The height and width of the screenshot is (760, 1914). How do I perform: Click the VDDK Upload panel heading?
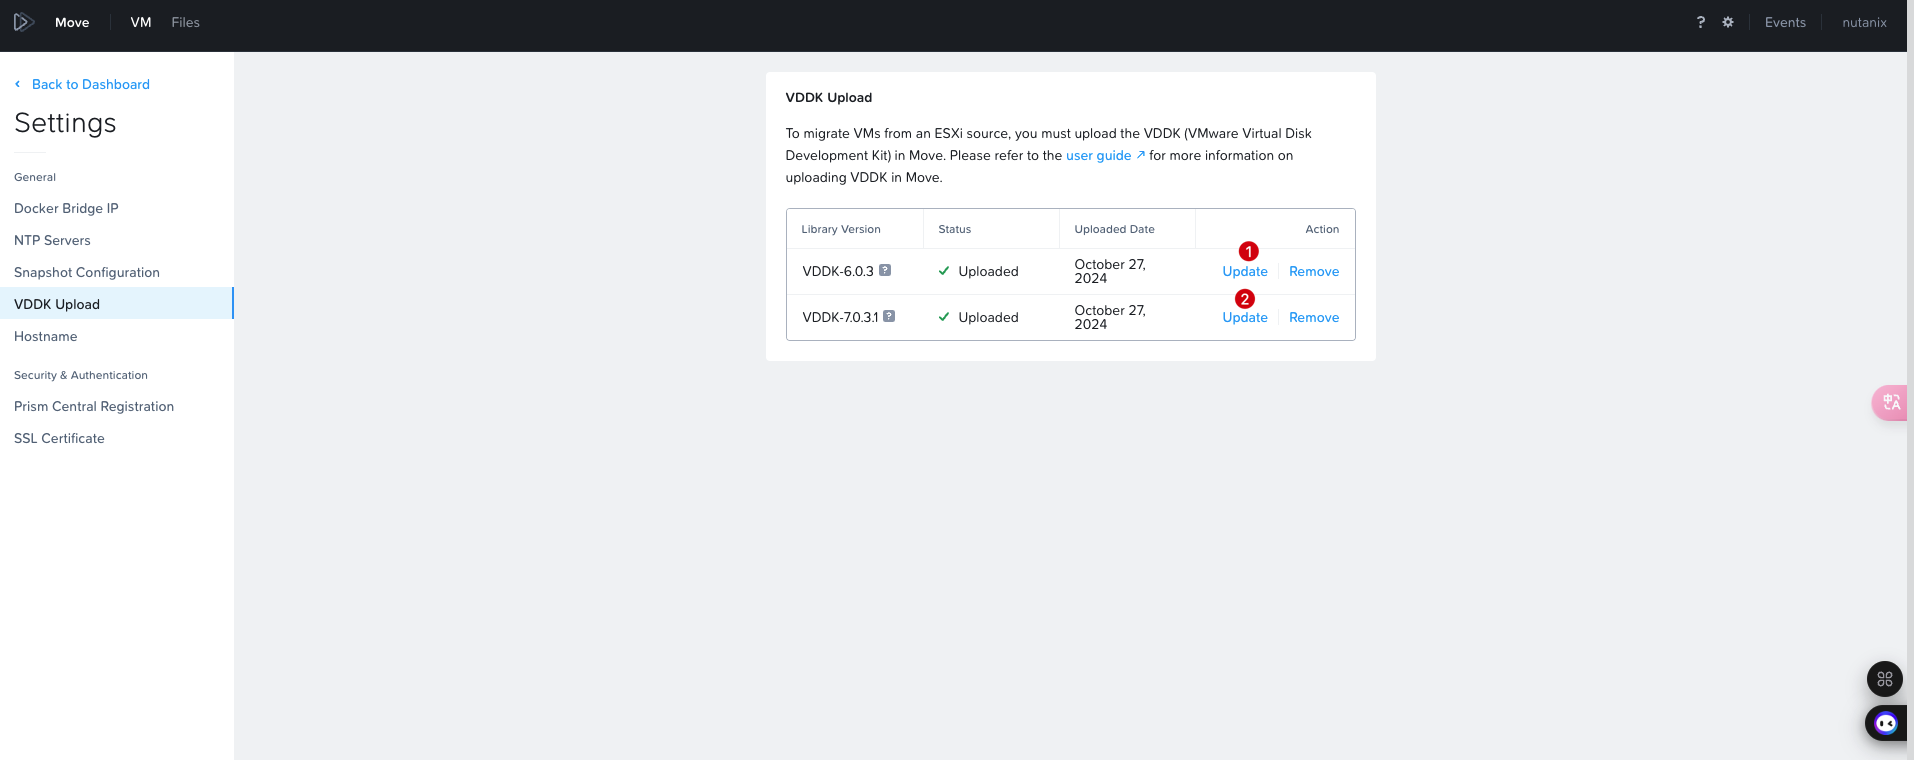(x=829, y=97)
